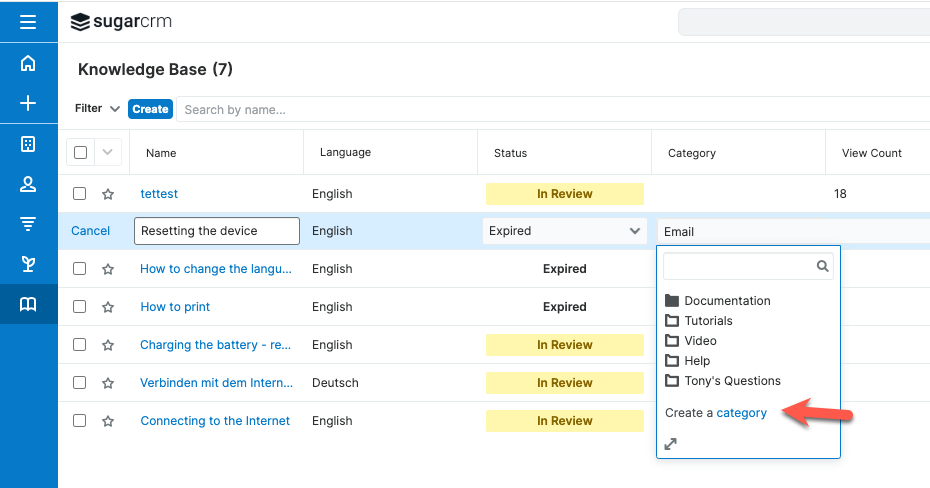The width and height of the screenshot is (930, 488).
Task: Favorite the tettest article star
Action: click(x=108, y=194)
